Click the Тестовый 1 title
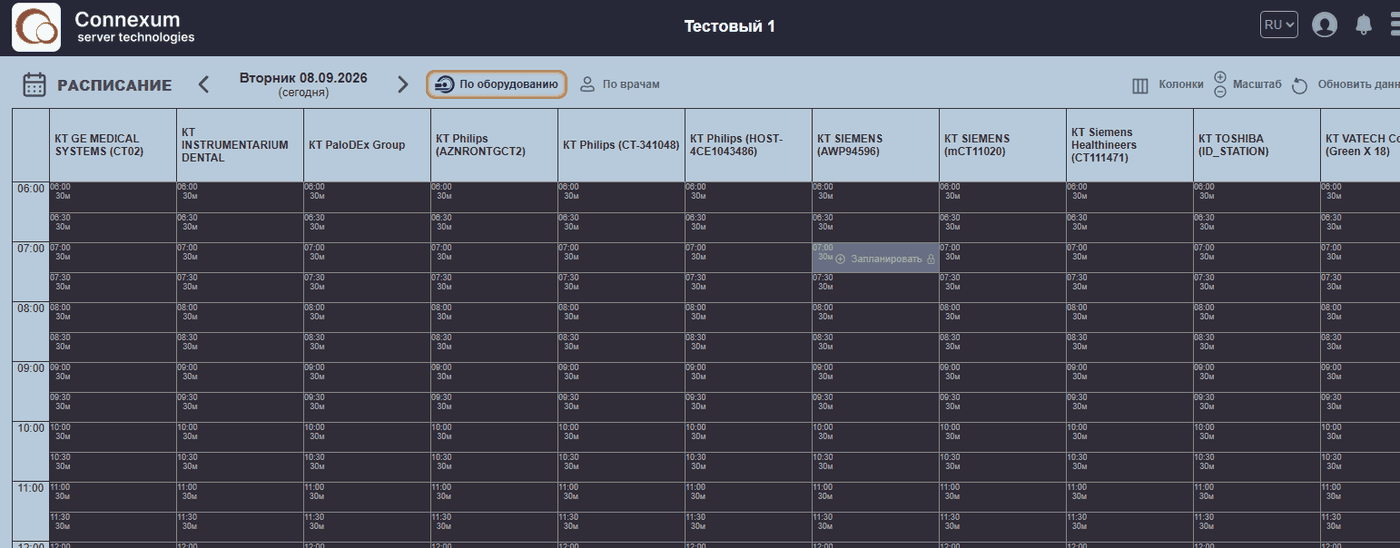The height and width of the screenshot is (548, 1400). coord(729,26)
